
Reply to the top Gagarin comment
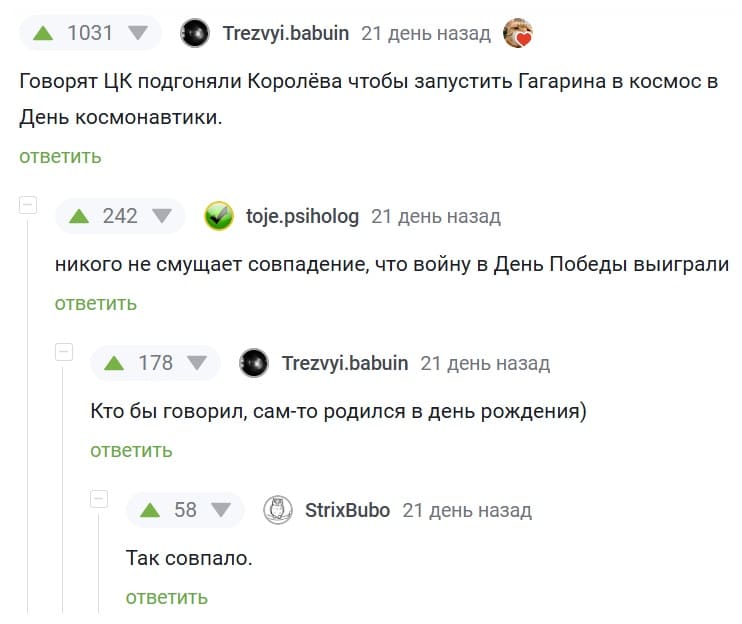click(x=60, y=156)
